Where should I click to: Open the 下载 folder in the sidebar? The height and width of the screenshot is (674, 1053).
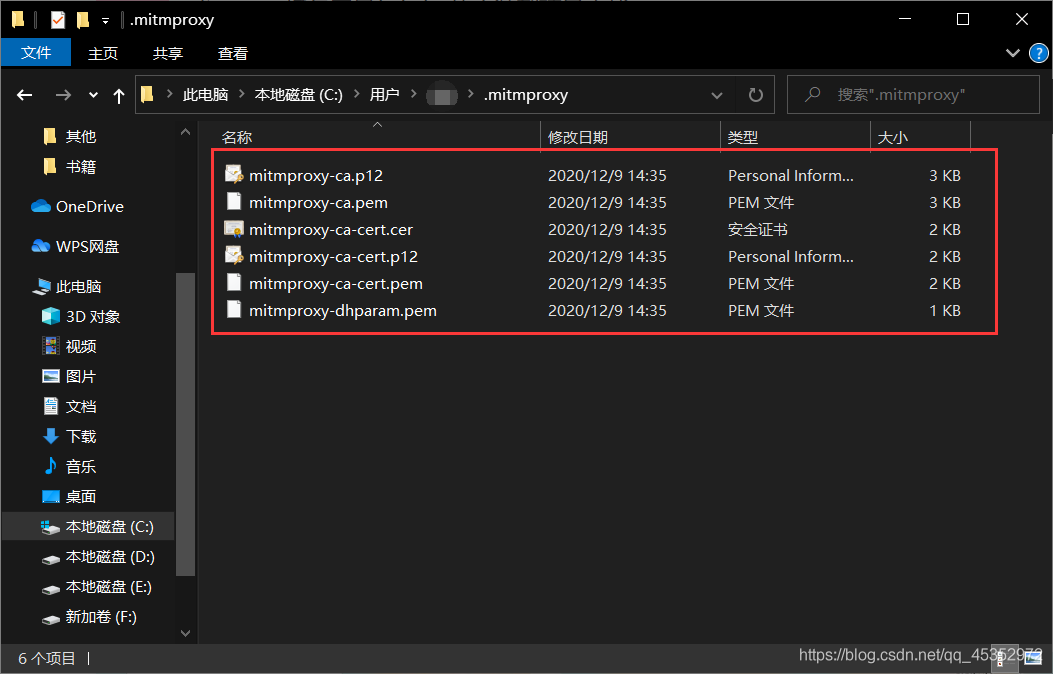[x=69, y=436]
